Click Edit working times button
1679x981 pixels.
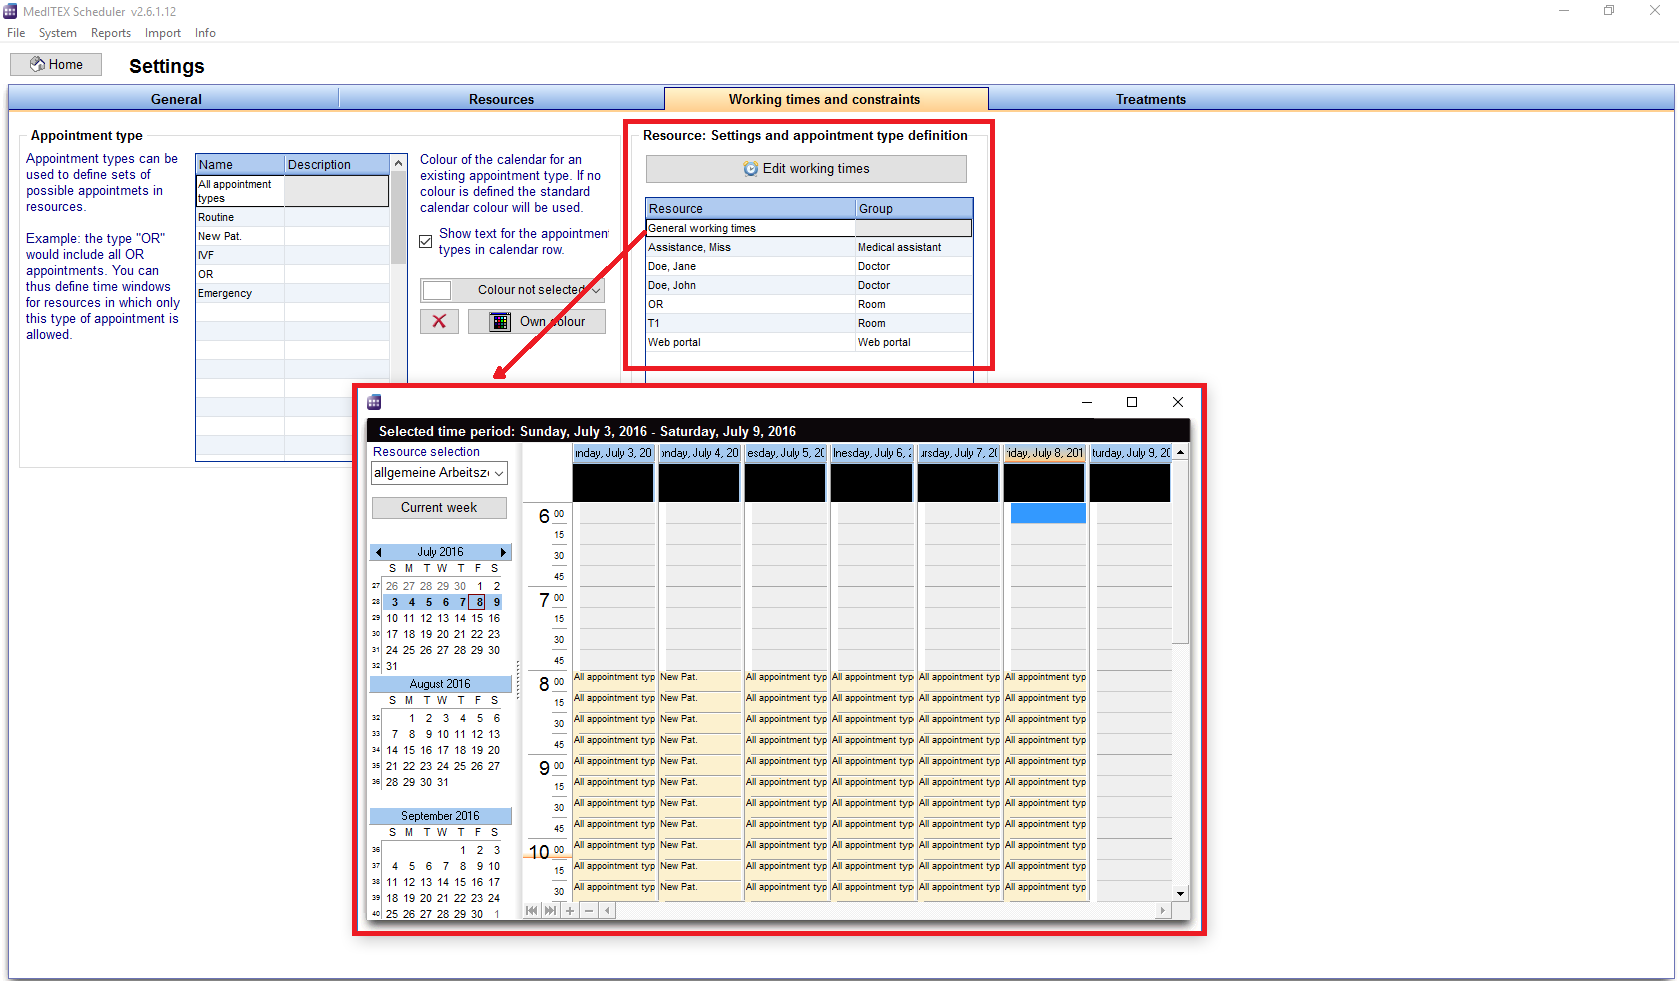(806, 168)
